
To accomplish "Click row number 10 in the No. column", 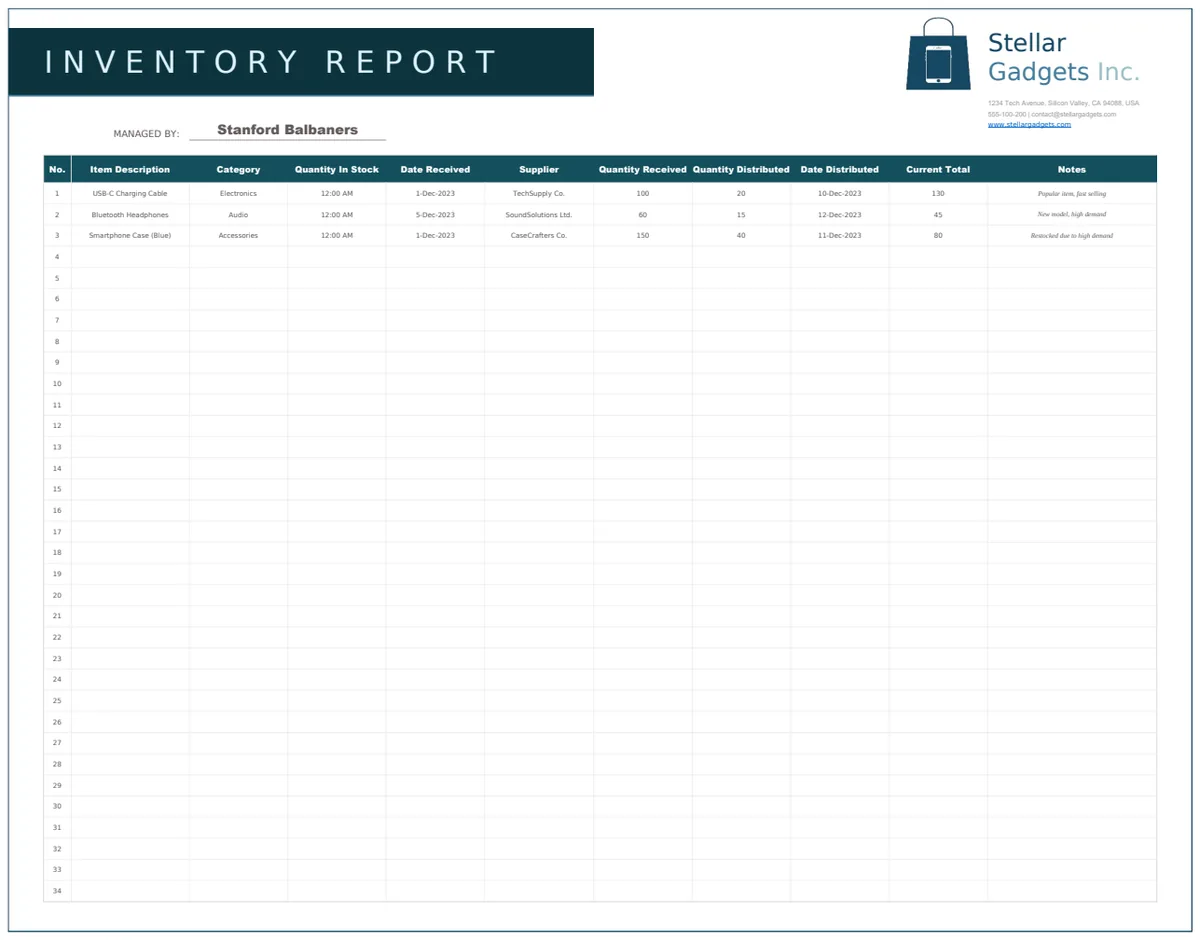I will coord(57,384).
